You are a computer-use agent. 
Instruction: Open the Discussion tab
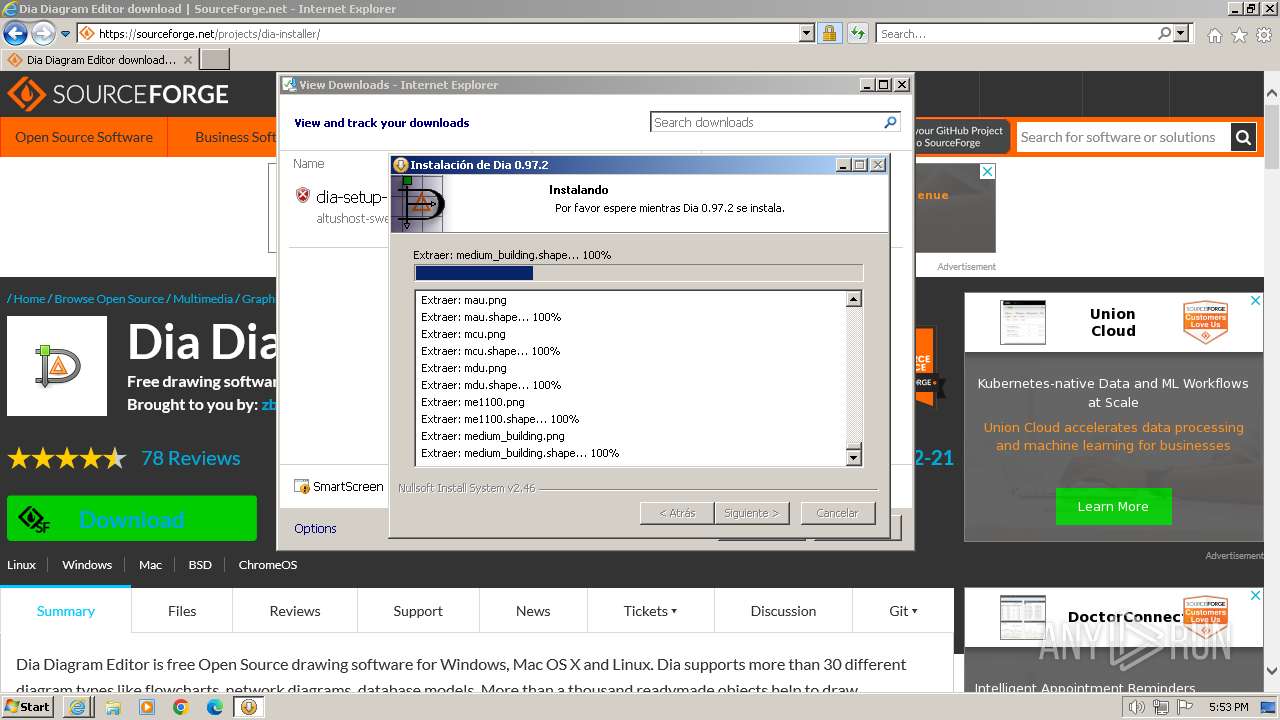coord(783,611)
